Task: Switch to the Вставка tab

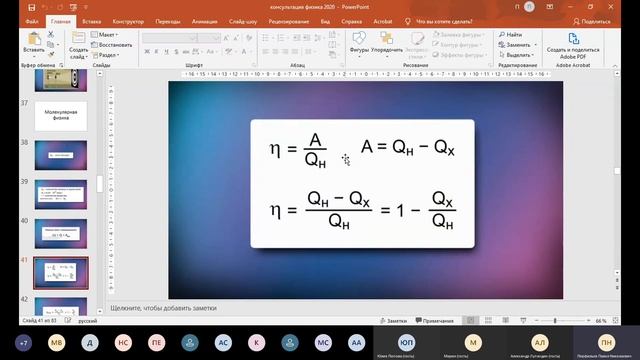Action: click(x=91, y=22)
